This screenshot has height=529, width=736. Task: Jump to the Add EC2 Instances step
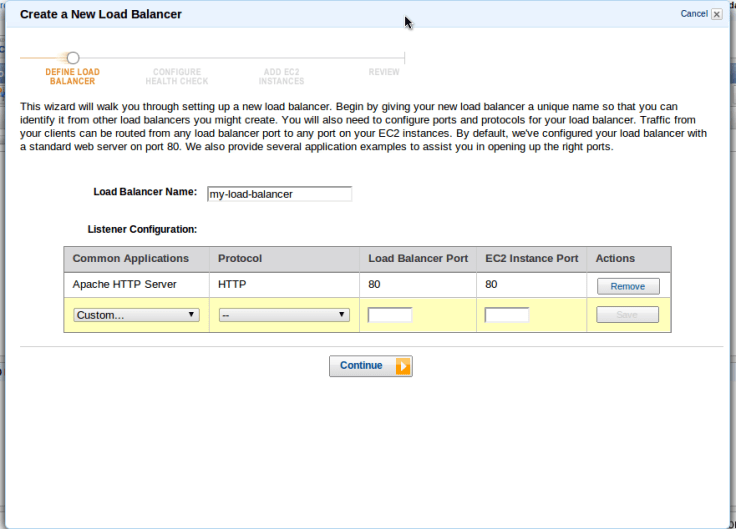[x=281, y=76]
